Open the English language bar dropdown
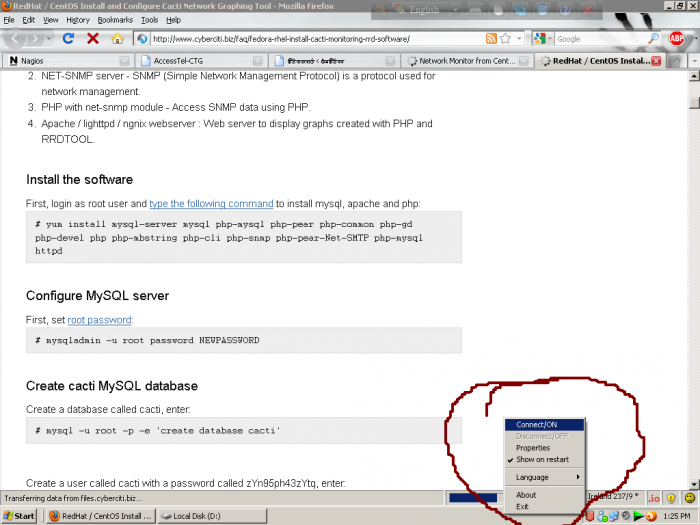The width and height of the screenshot is (700, 525). 455,10
